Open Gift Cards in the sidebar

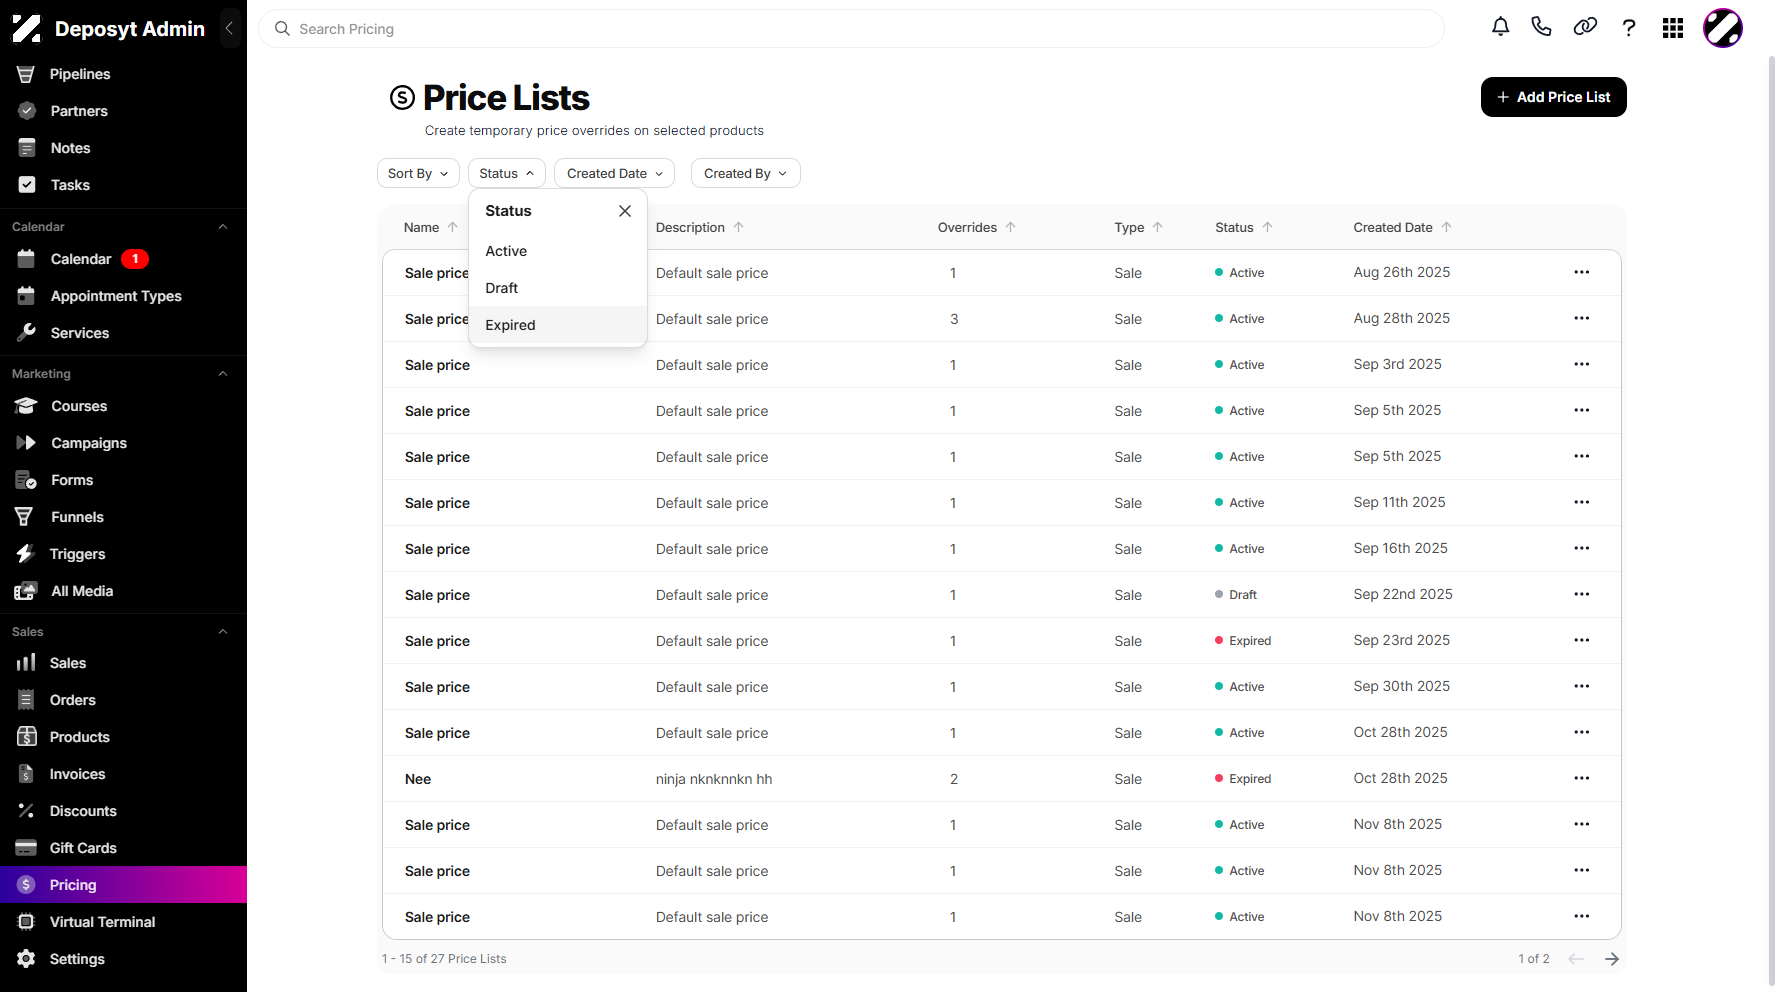tap(123, 848)
